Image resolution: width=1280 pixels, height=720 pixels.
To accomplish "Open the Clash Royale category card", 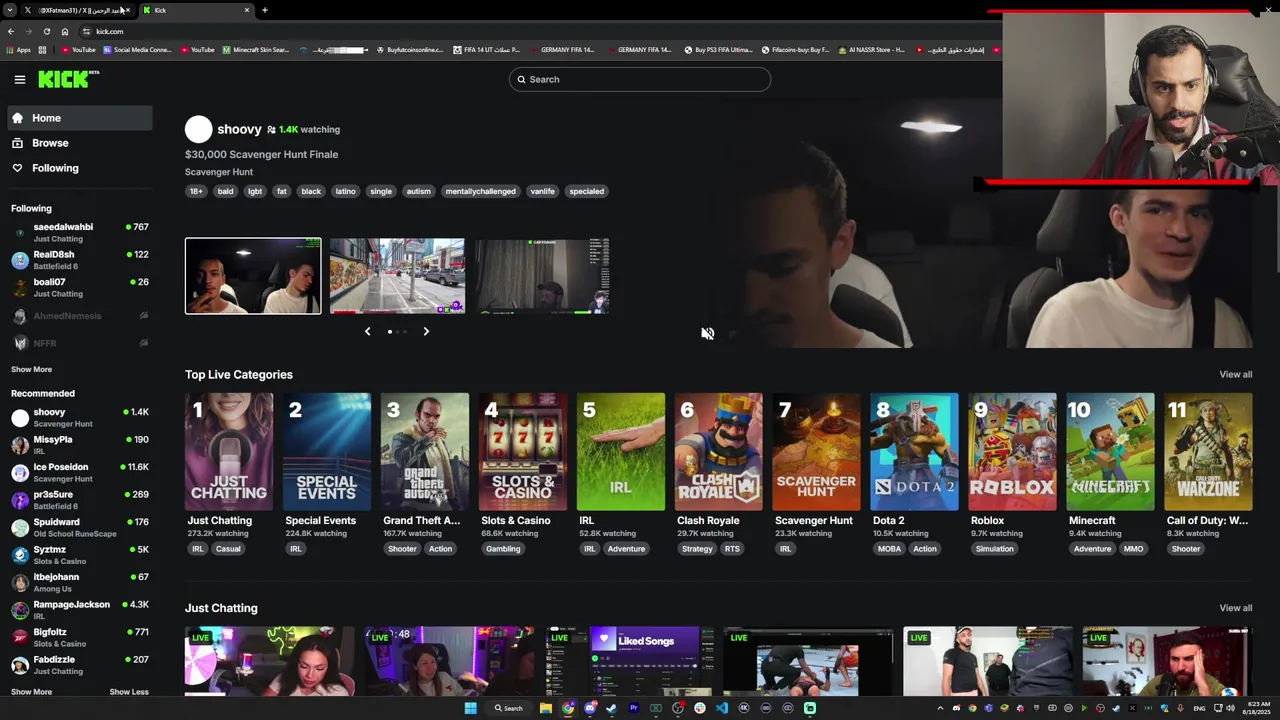I will pos(718,452).
